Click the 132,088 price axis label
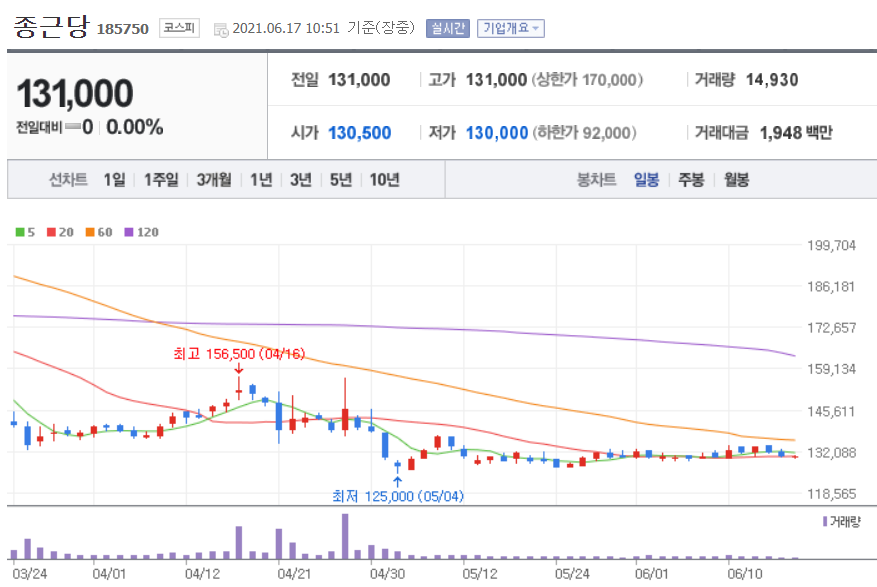877x587 pixels. point(831,453)
